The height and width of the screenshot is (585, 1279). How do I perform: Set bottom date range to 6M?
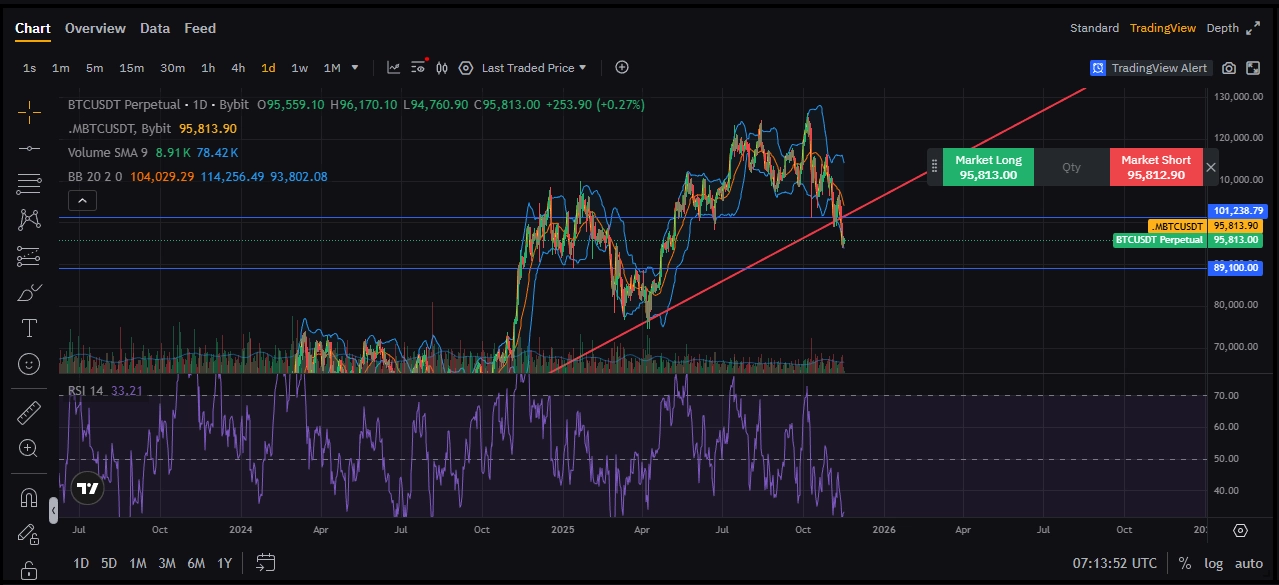[x=196, y=563]
